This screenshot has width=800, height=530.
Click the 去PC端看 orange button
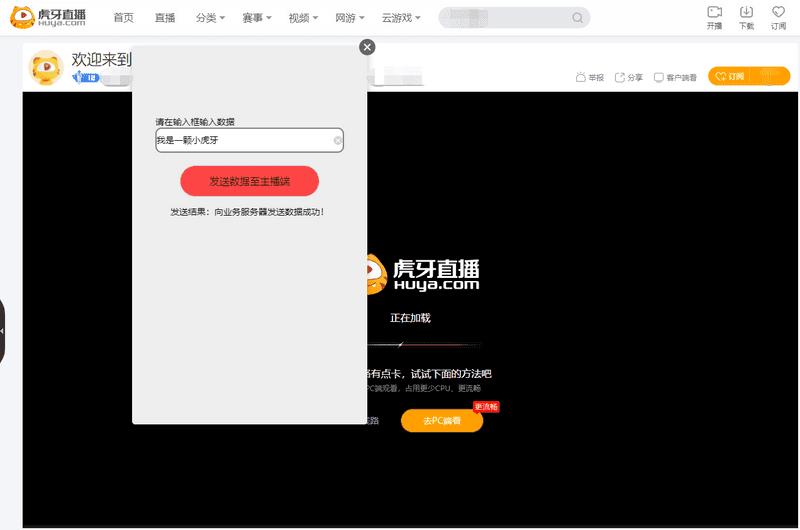[x=442, y=421]
